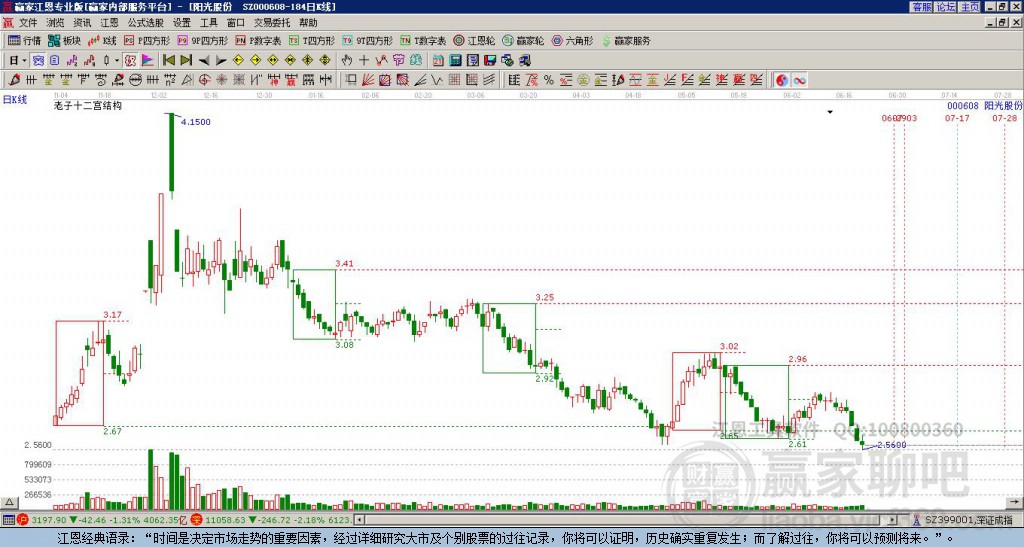Screen dimensions: 1024x548
Task: Click the 3.25 price level label
Action: click(545, 297)
